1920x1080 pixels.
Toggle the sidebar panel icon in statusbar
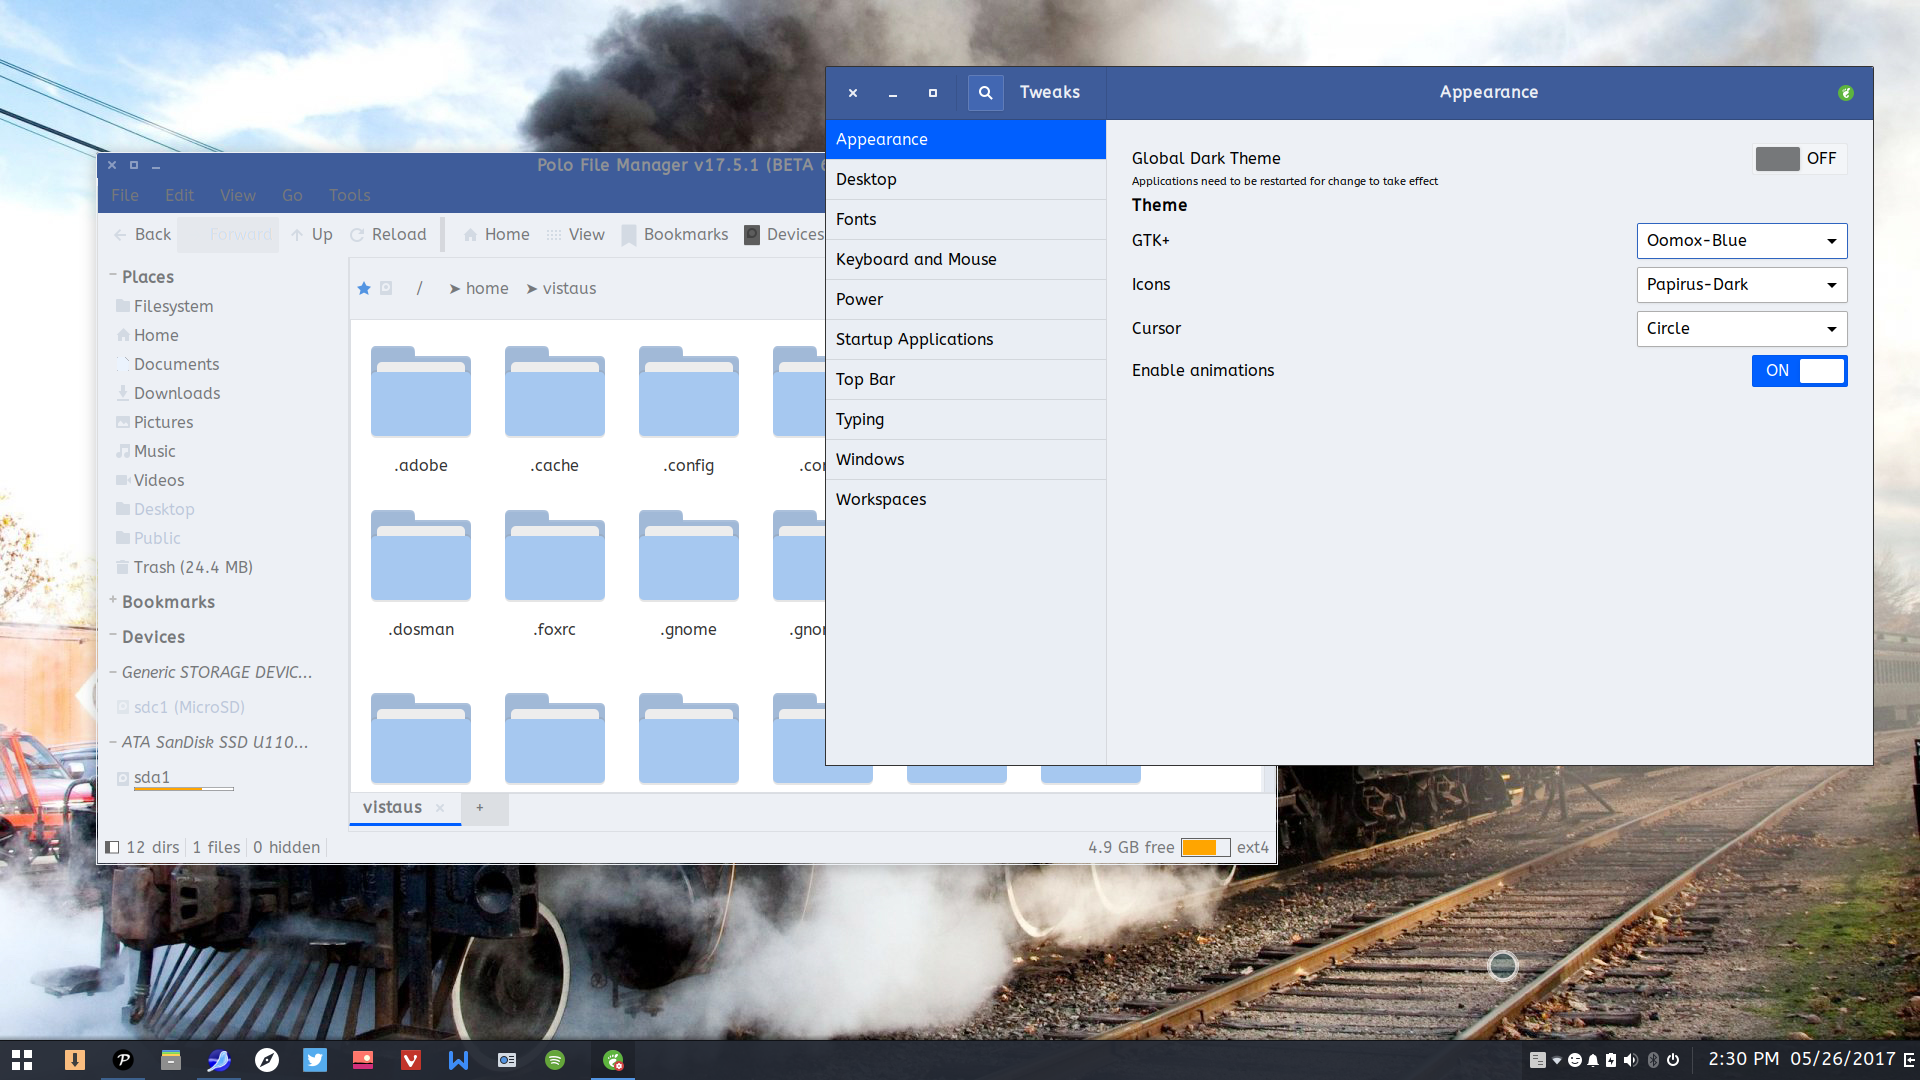tap(112, 848)
